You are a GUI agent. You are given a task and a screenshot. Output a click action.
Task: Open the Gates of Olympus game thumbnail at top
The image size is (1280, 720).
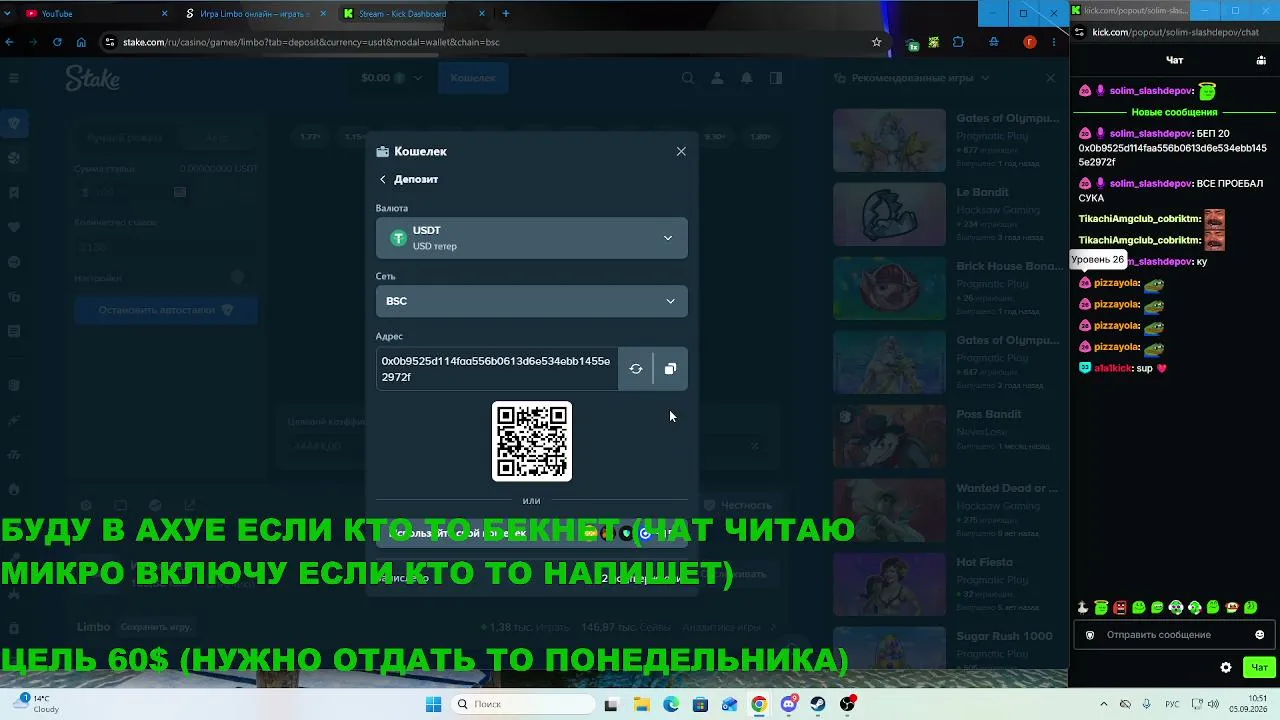tap(889, 140)
